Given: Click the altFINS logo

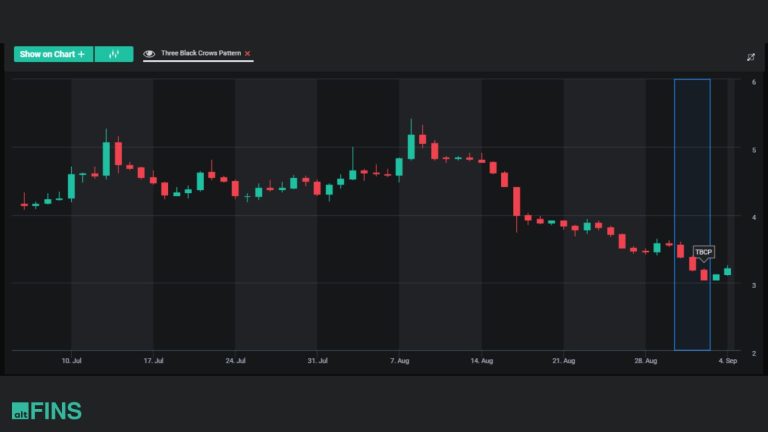Looking at the screenshot, I should [x=47, y=410].
